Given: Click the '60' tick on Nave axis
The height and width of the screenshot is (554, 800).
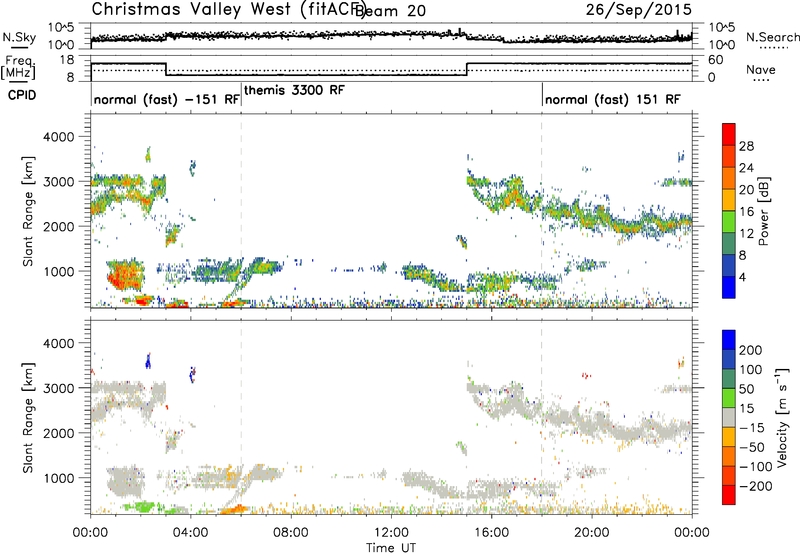Looking at the screenshot, I should click(x=716, y=60).
